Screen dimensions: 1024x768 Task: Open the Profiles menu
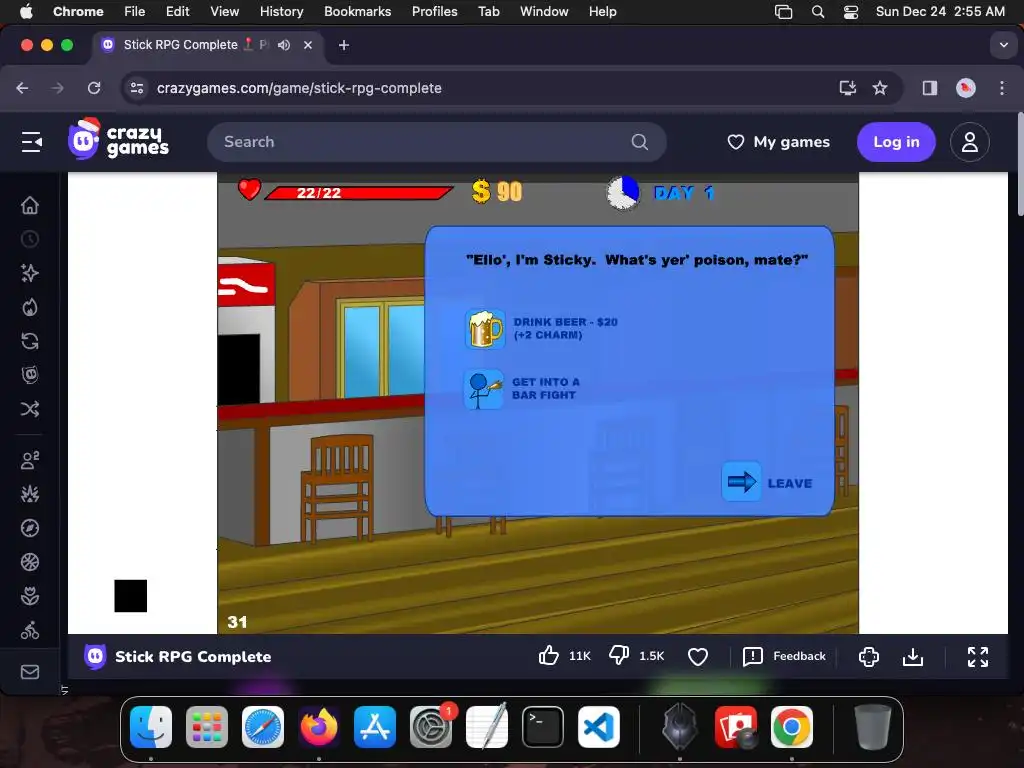tap(434, 11)
